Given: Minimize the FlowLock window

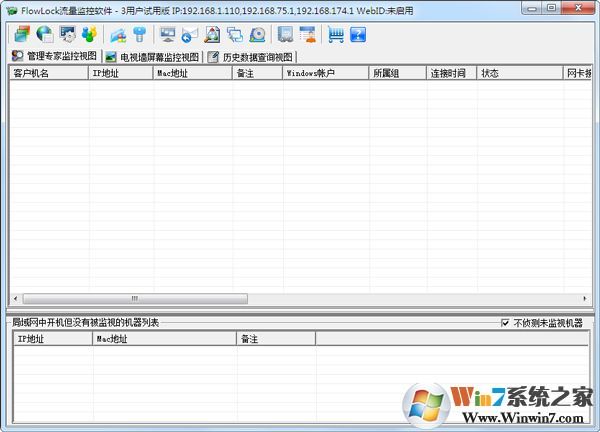Looking at the screenshot, I should tap(532, 8).
